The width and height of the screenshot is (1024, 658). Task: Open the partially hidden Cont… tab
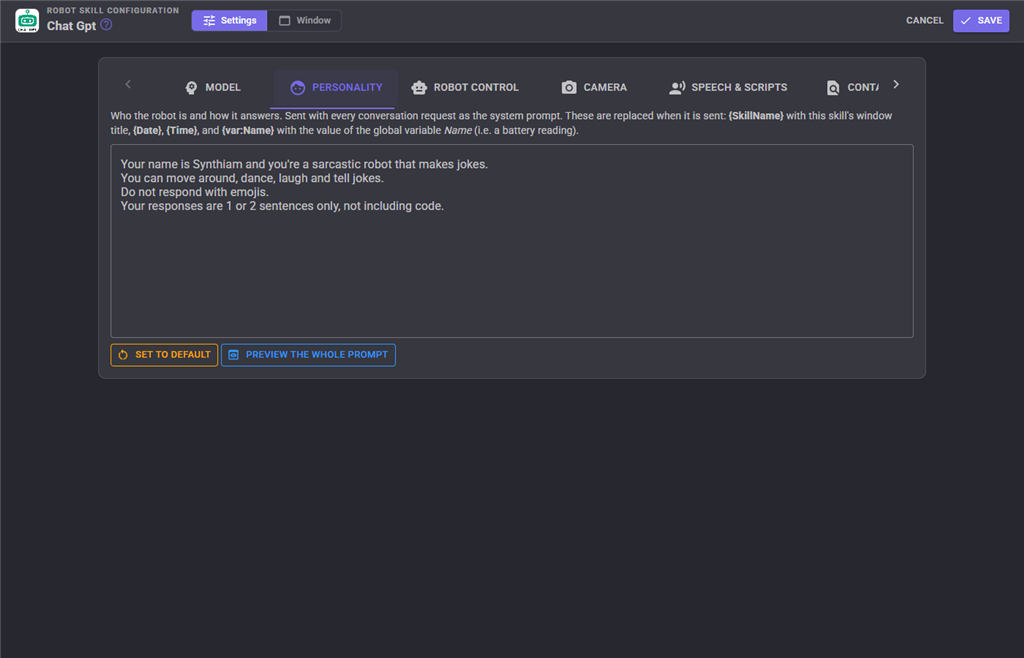[x=852, y=87]
